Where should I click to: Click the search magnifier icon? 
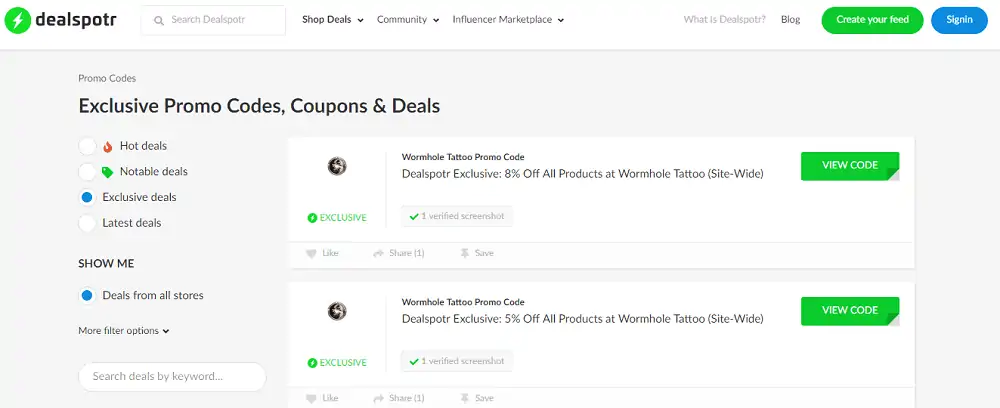158,20
